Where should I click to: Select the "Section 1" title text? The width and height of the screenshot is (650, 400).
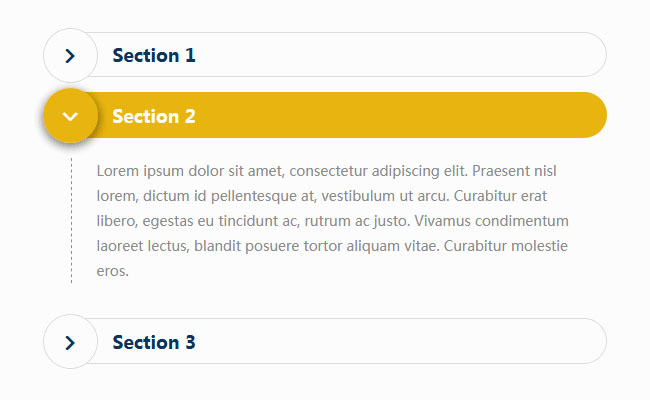(154, 55)
